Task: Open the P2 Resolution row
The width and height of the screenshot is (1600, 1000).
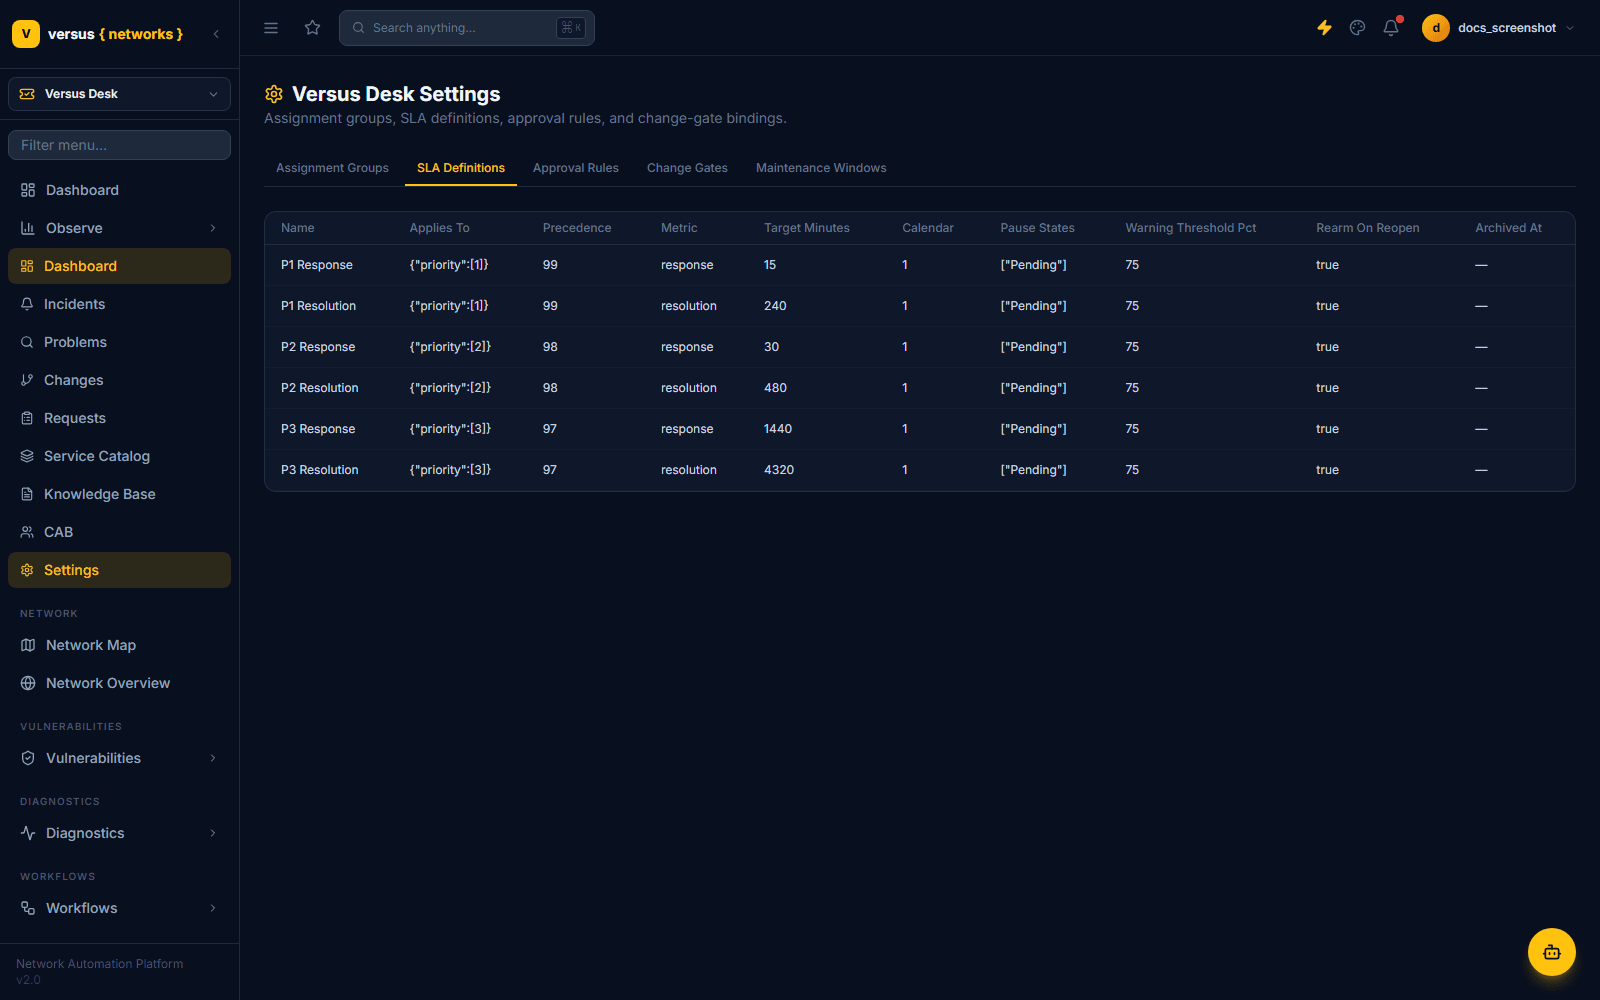Action: [x=920, y=388]
